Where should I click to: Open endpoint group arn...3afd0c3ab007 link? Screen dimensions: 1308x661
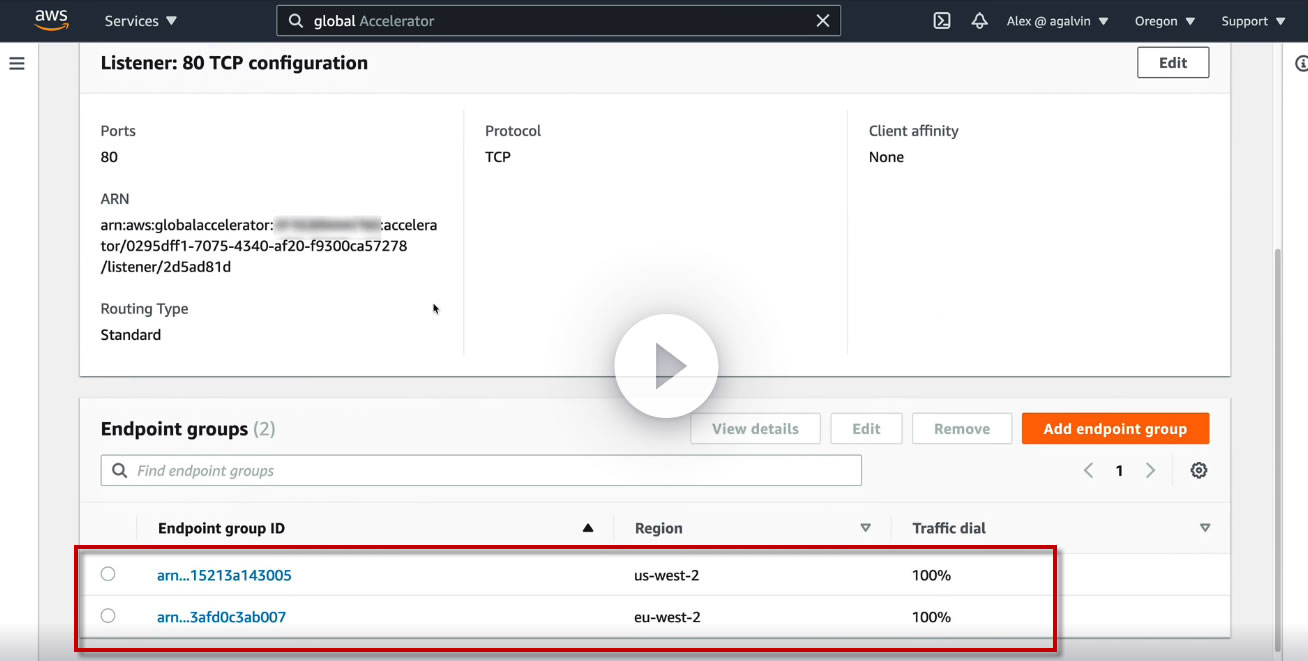click(221, 617)
